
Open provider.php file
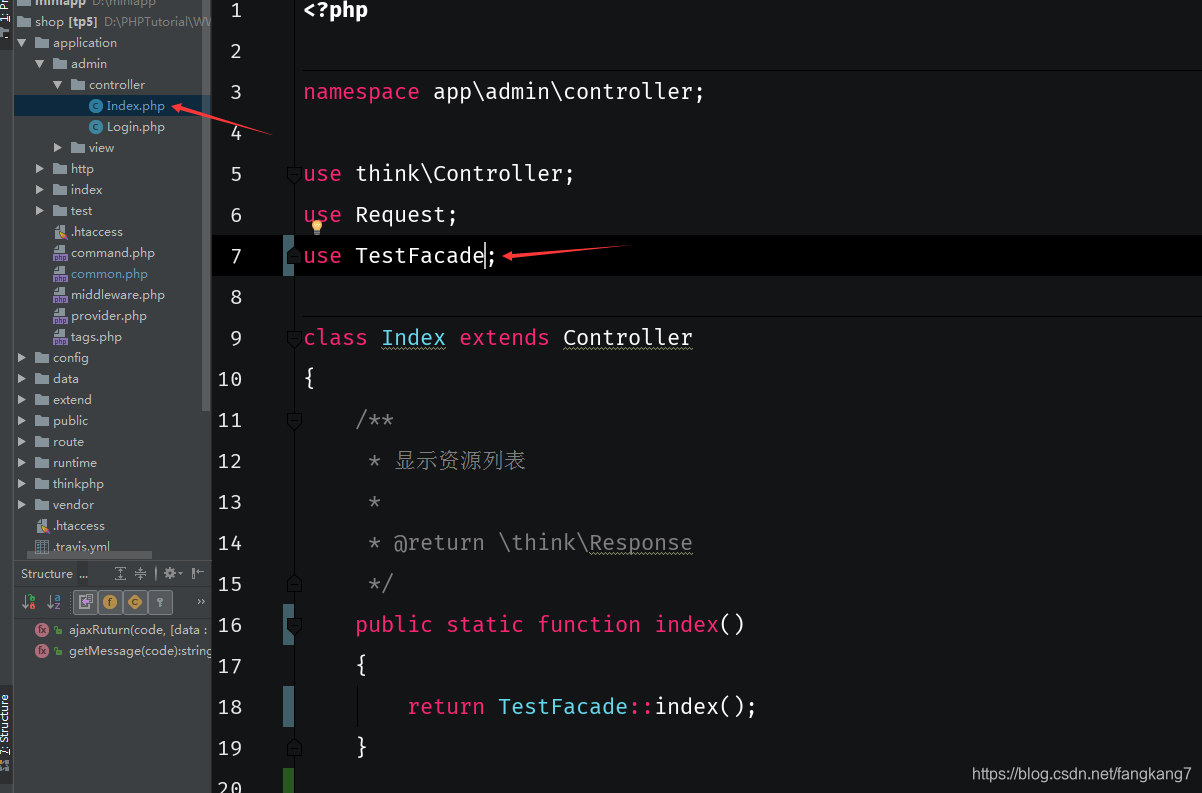(109, 316)
